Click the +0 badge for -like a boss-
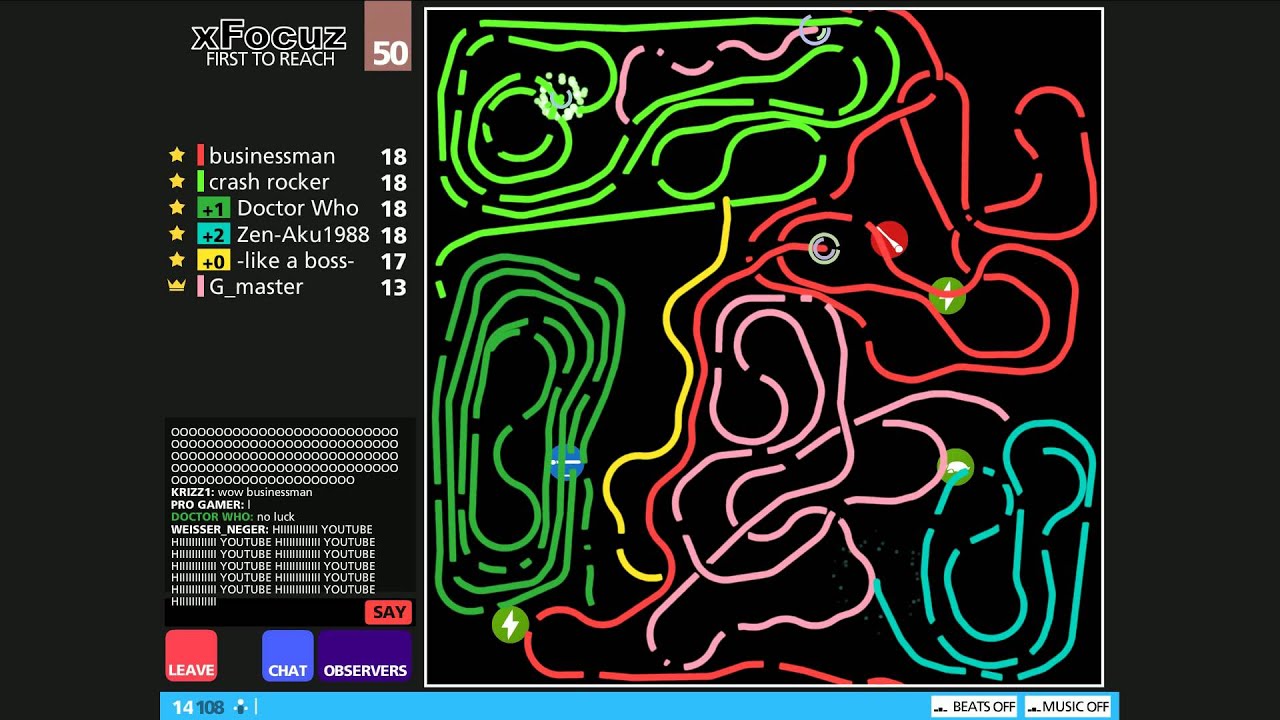This screenshot has height=720, width=1280. [214, 261]
